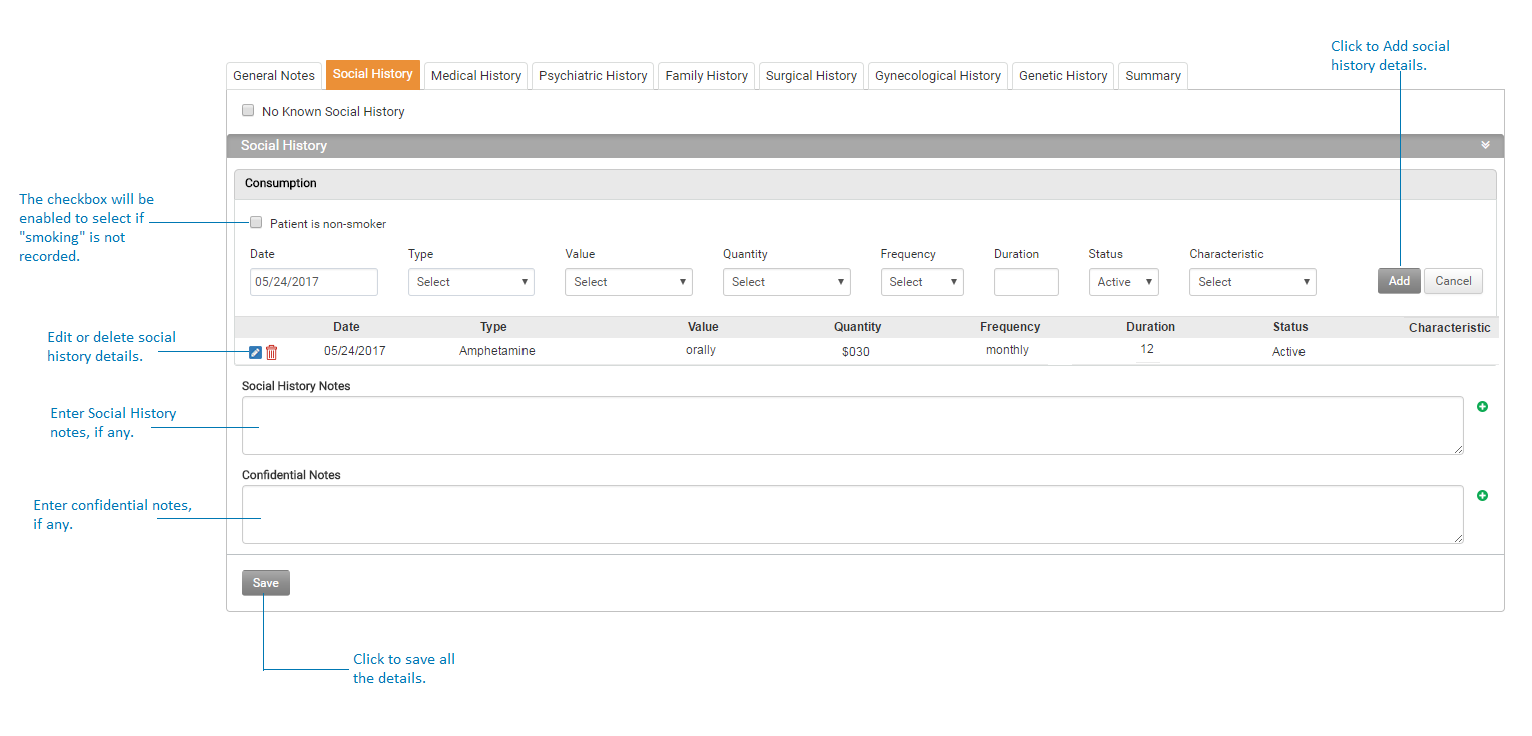
Task: Go to the Summary tab
Action: pos(1152,76)
